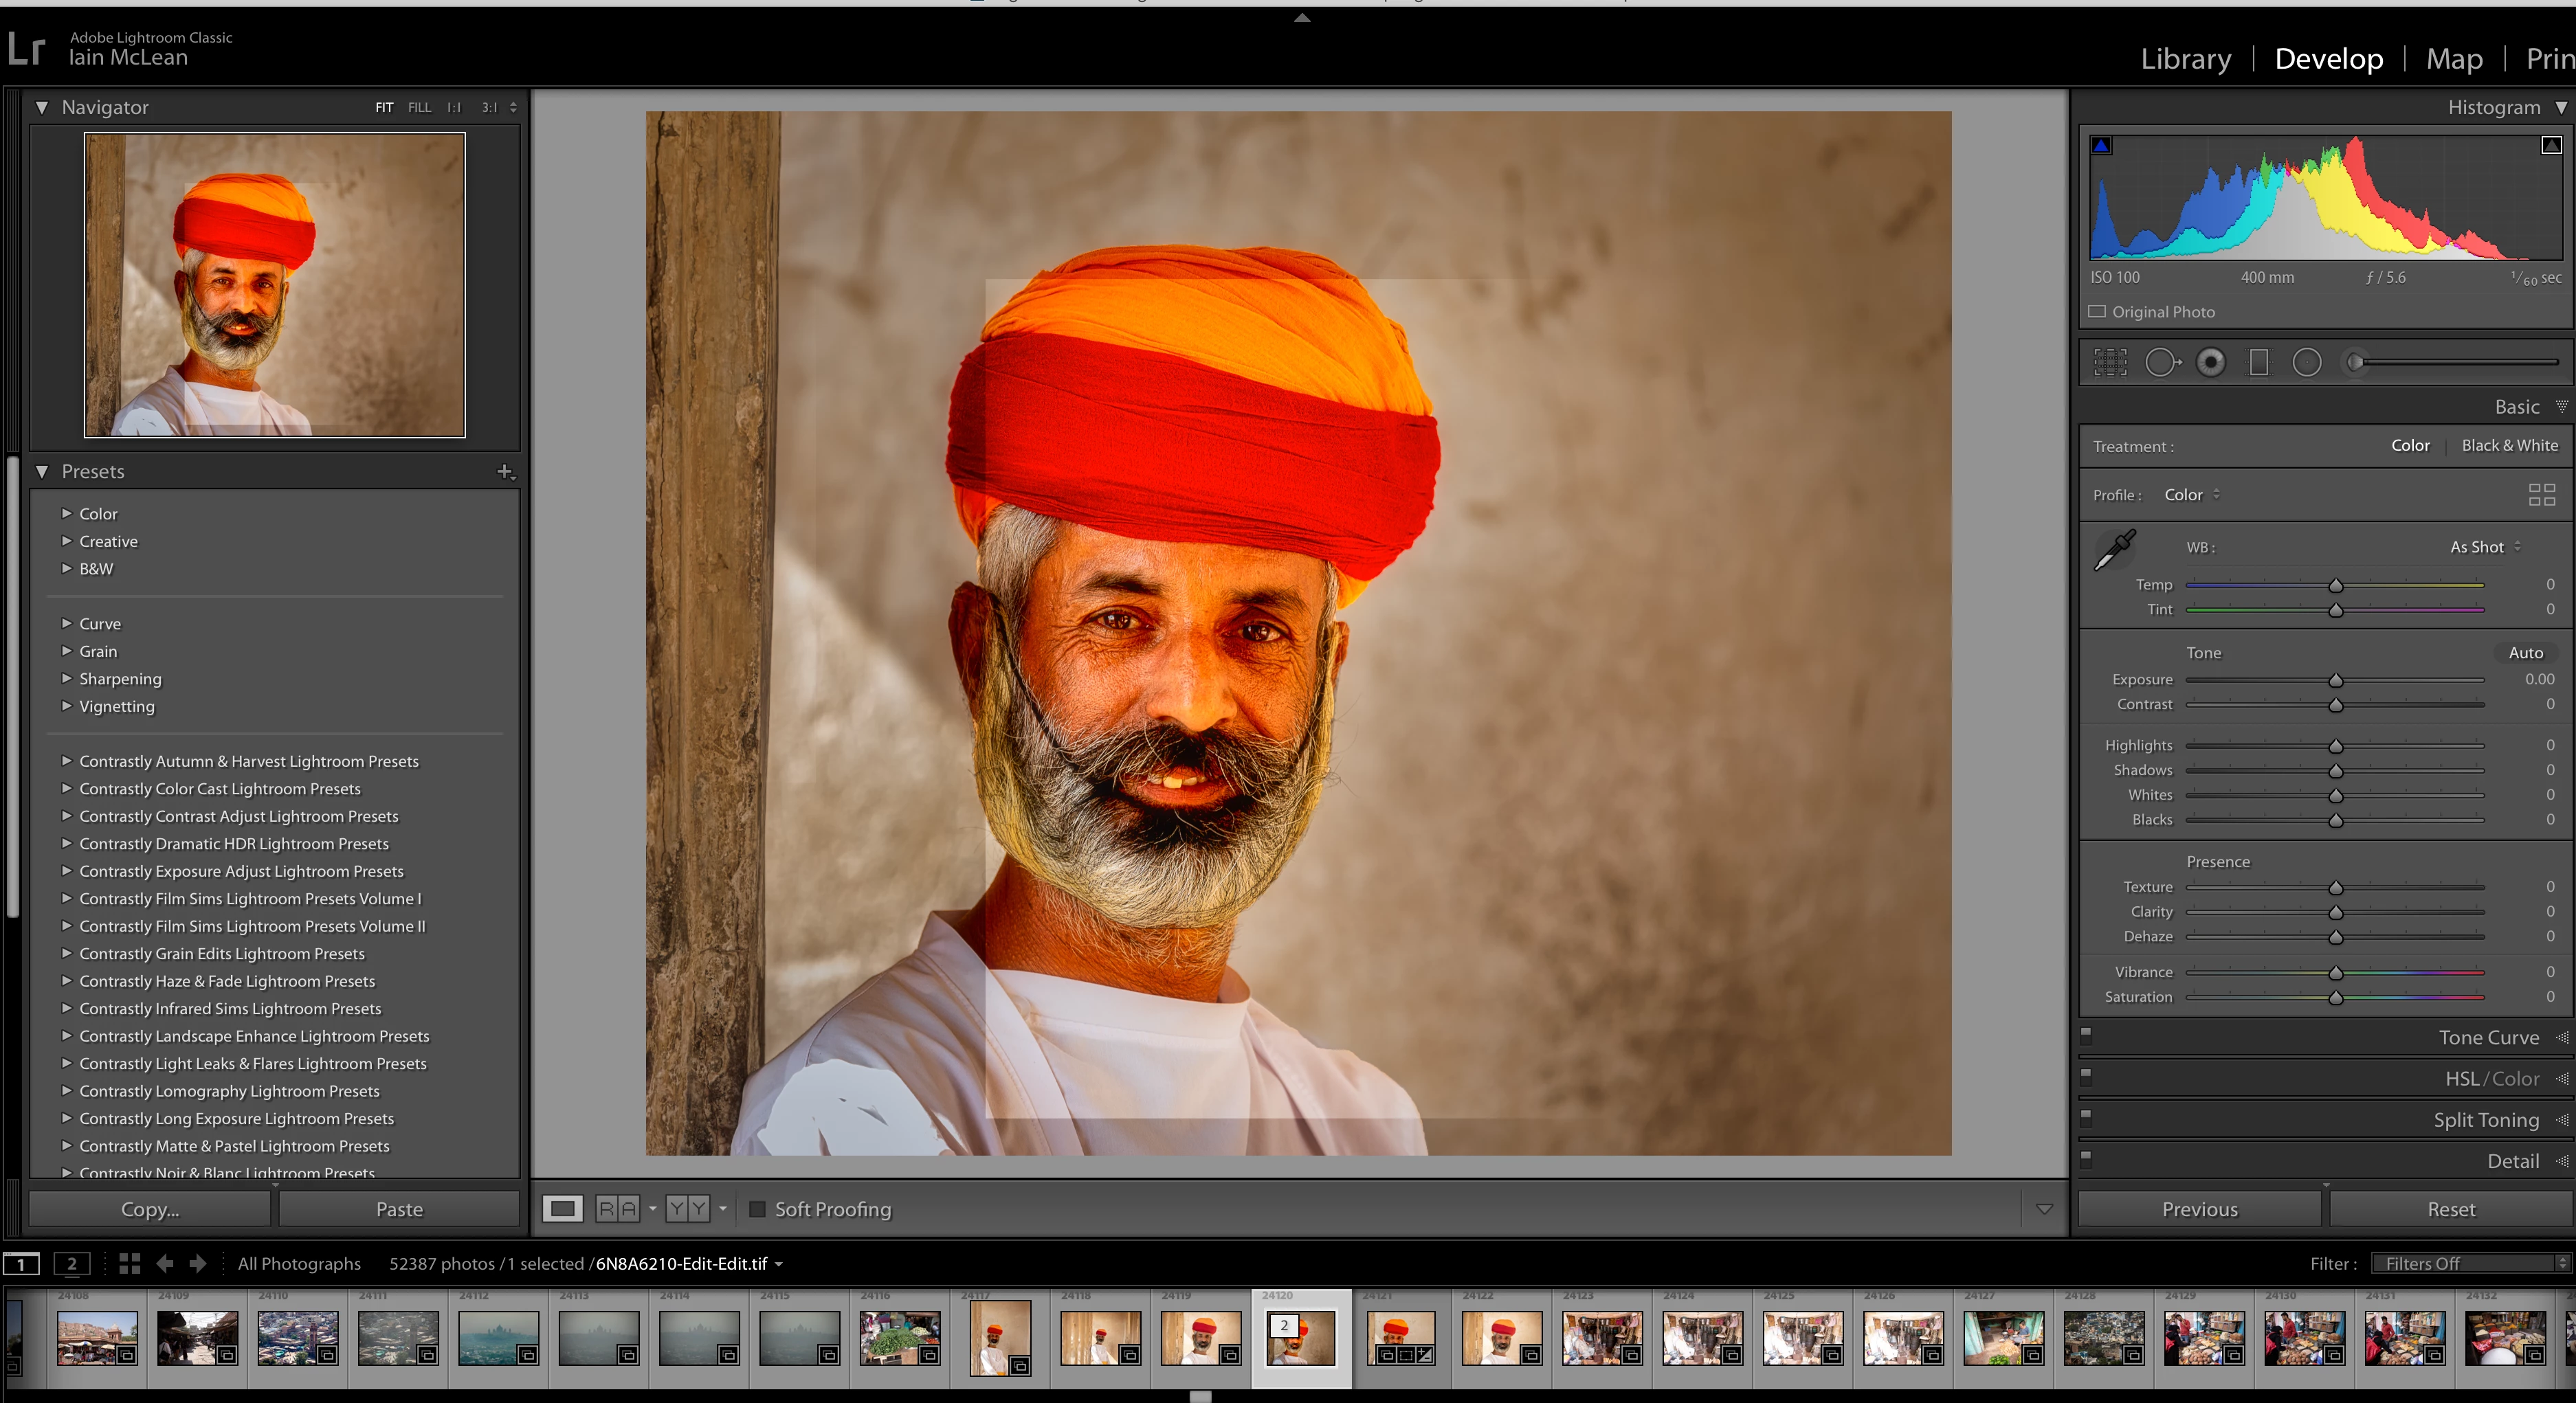This screenshot has height=1403, width=2576.
Task: Check the Original Photo box
Action: point(2097,312)
